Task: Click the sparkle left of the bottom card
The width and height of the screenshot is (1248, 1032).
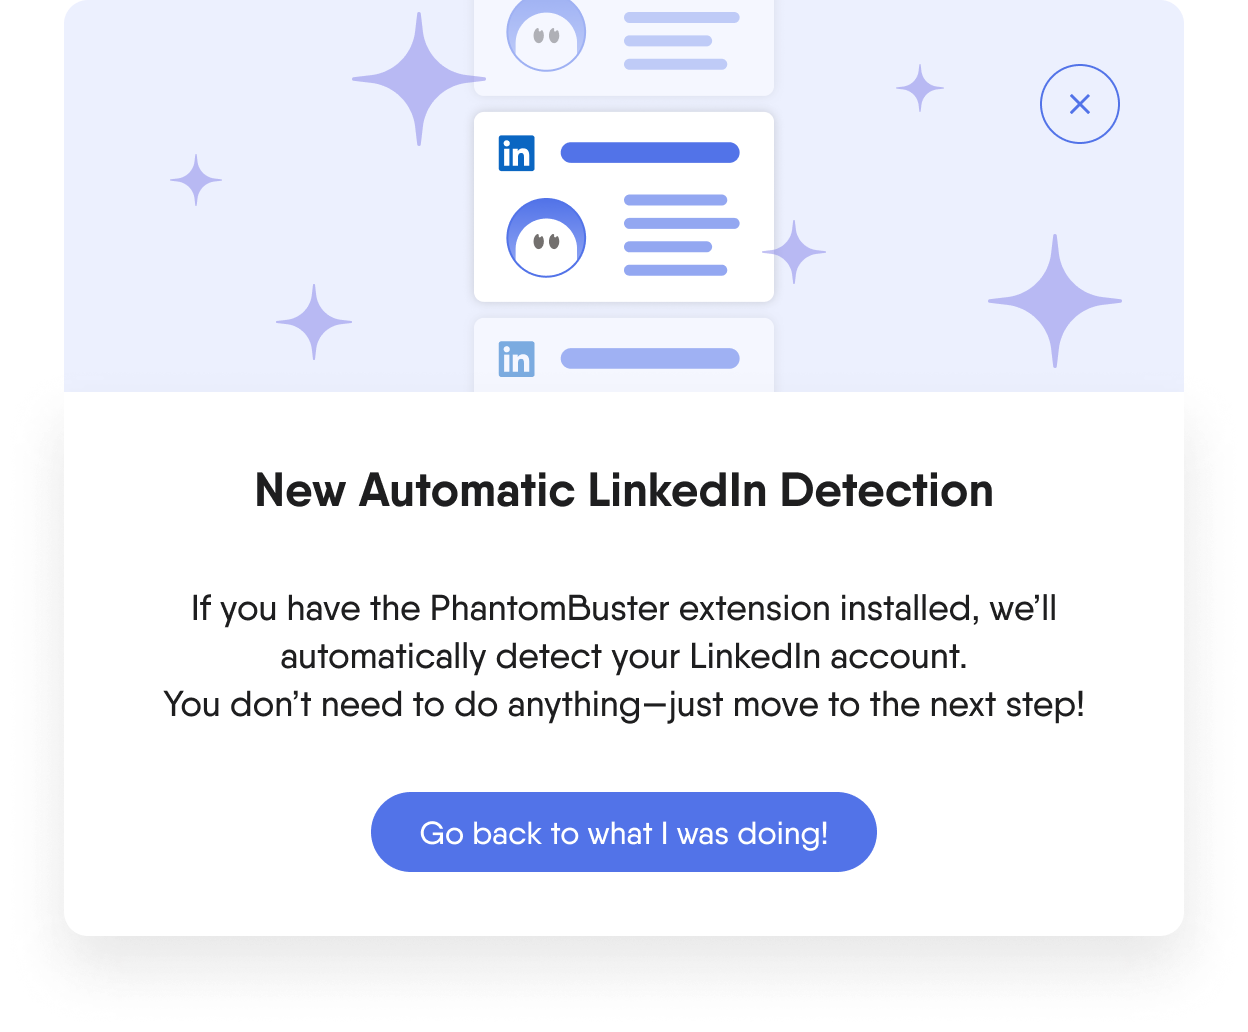Action: pos(314,322)
